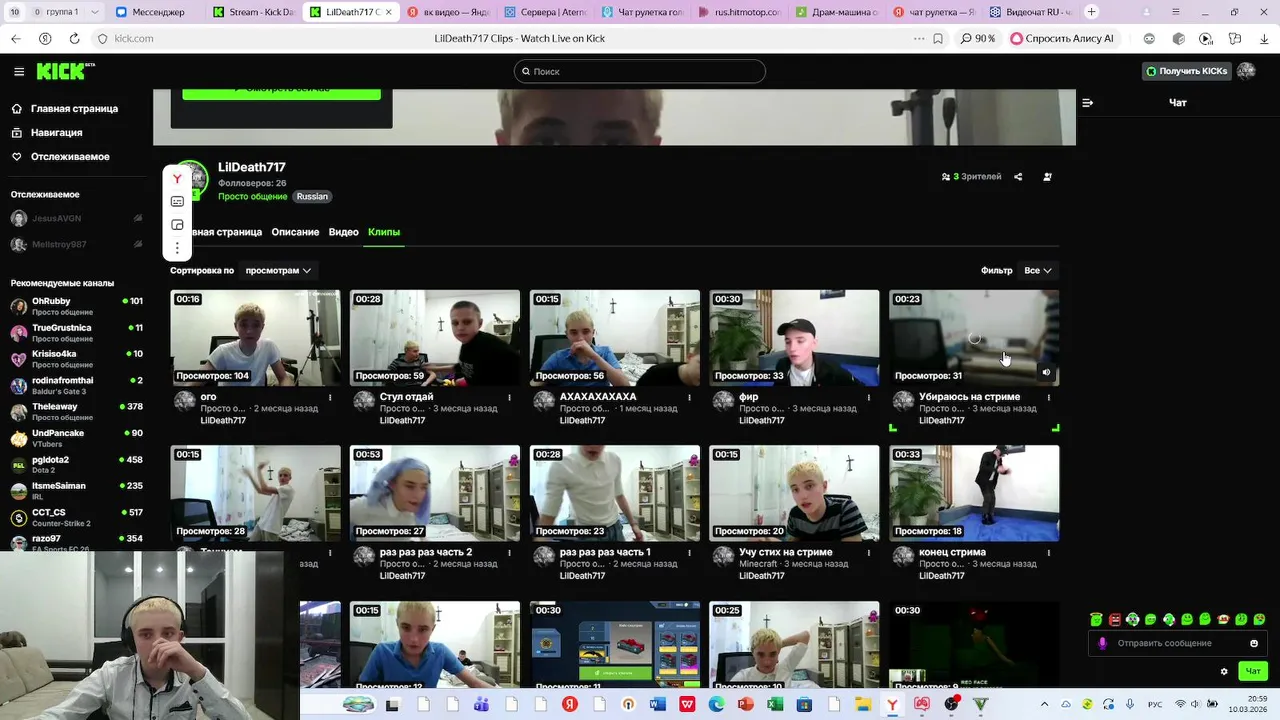The width and height of the screenshot is (1280, 720).
Task: Play the 'Стул отдай' clip thumbnail
Action: [x=435, y=338]
